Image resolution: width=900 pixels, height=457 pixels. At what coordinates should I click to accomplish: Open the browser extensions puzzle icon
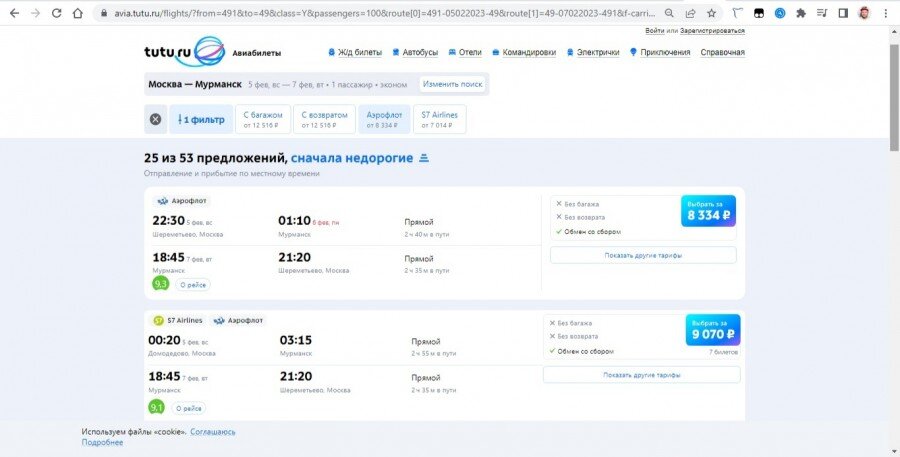pos(801,13)
